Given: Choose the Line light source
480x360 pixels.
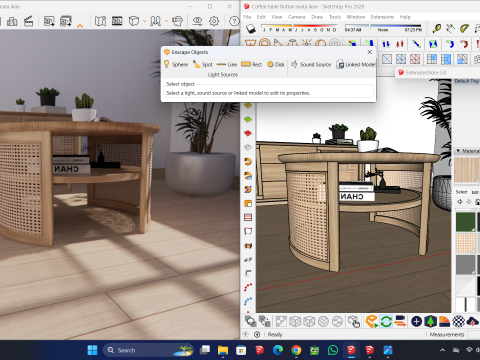Looking at the screenshot, I should point(227,64).
